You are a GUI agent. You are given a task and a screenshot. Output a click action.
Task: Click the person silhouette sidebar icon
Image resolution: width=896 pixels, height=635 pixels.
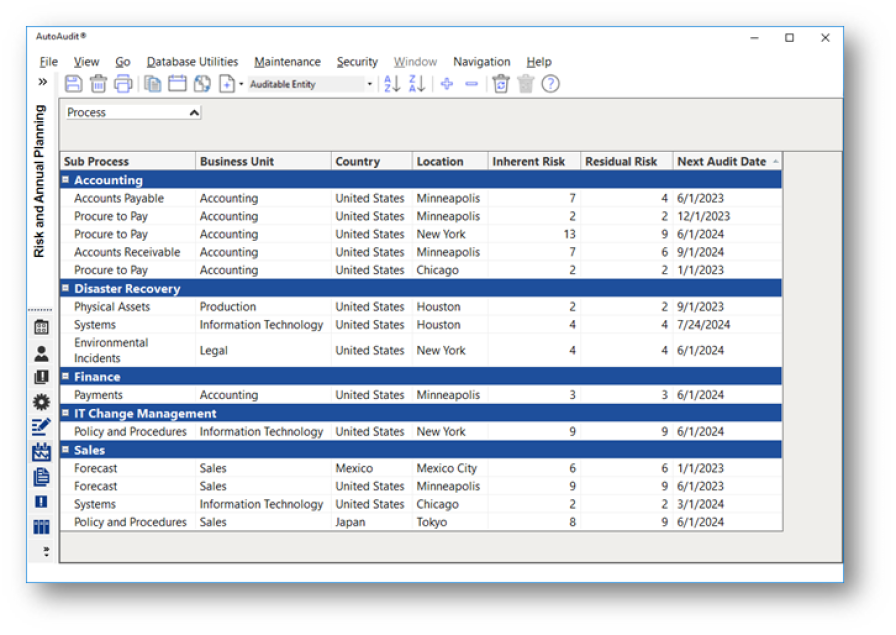tap(41, 353)
